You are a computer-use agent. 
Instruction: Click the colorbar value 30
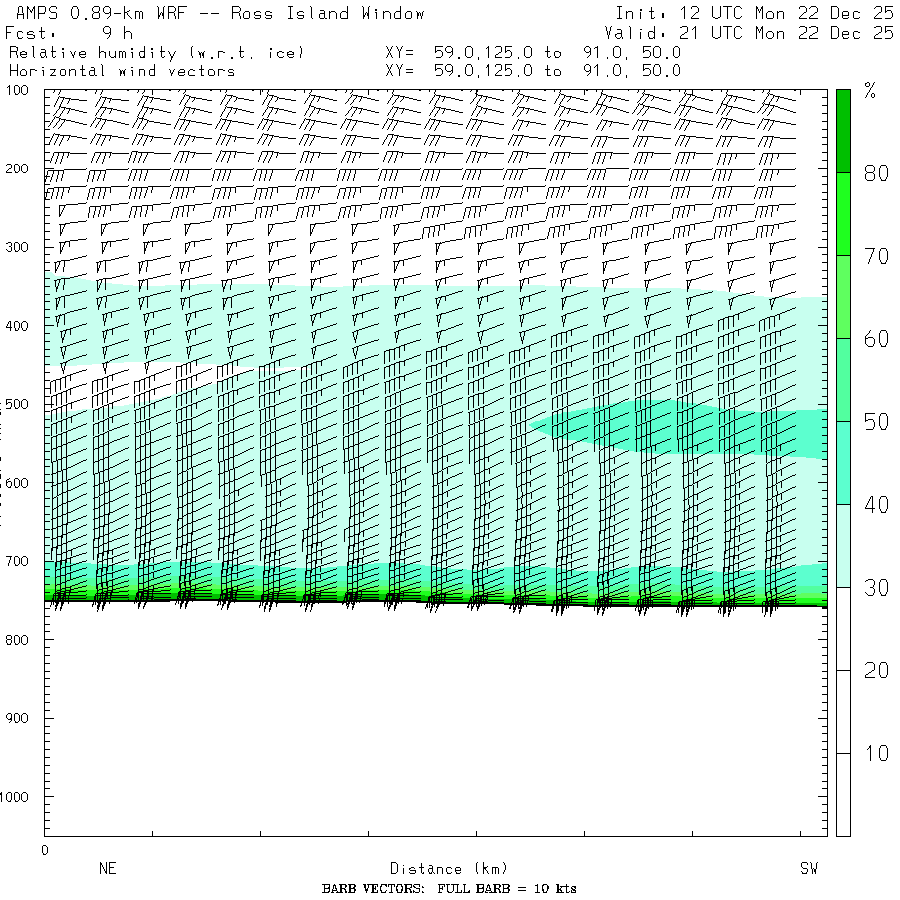tap(876, 588)
